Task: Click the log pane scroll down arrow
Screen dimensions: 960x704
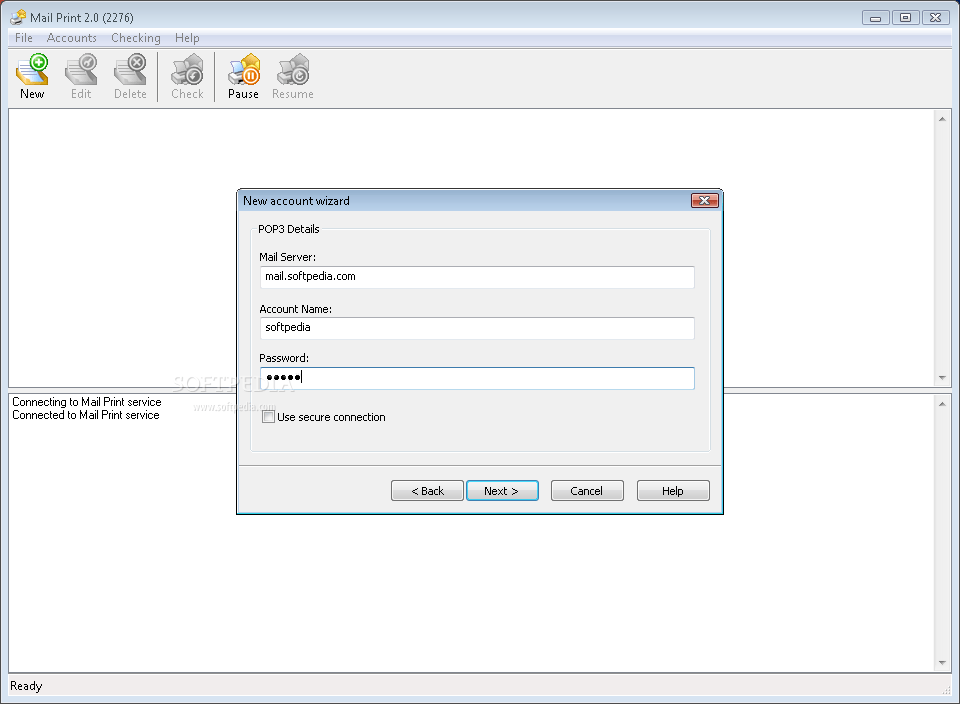Action: [942, 662]
